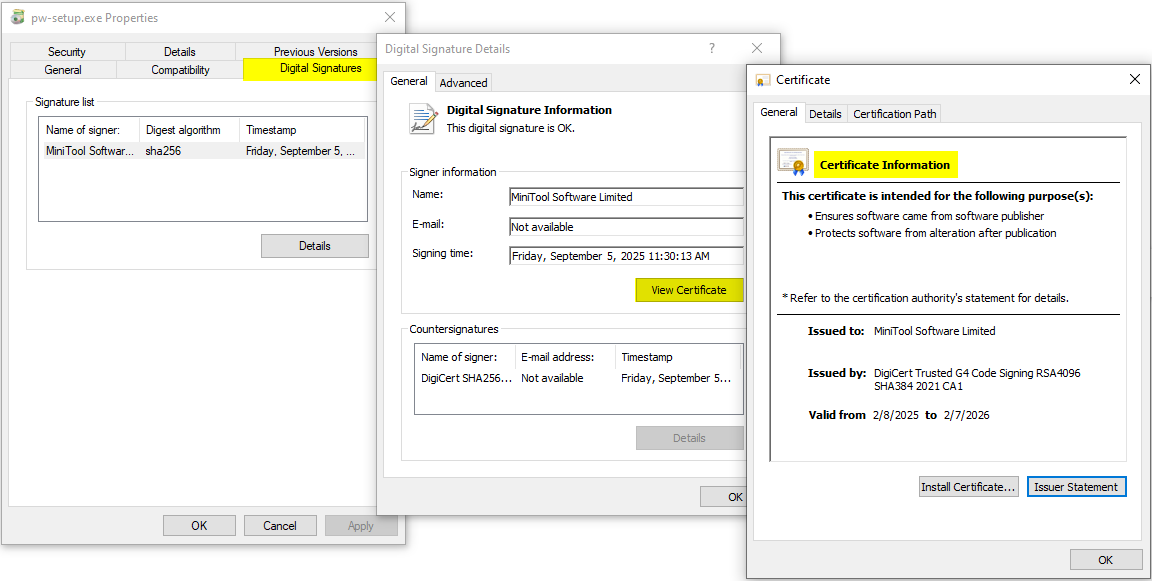Open the Advanced tab in Digital Signature Details
This screenshot has width=1152, height=581.
pos(463,82)
